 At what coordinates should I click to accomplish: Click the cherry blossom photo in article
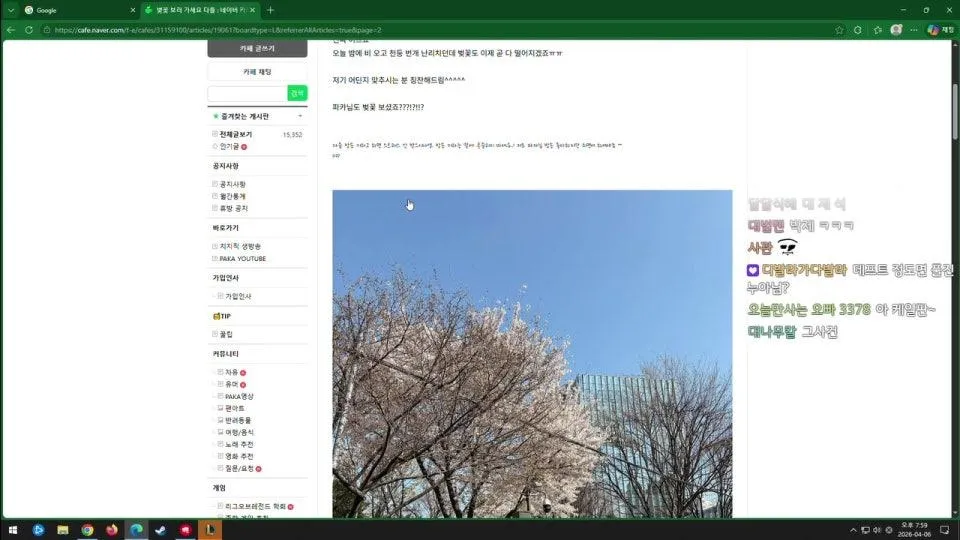pos(532,354)
